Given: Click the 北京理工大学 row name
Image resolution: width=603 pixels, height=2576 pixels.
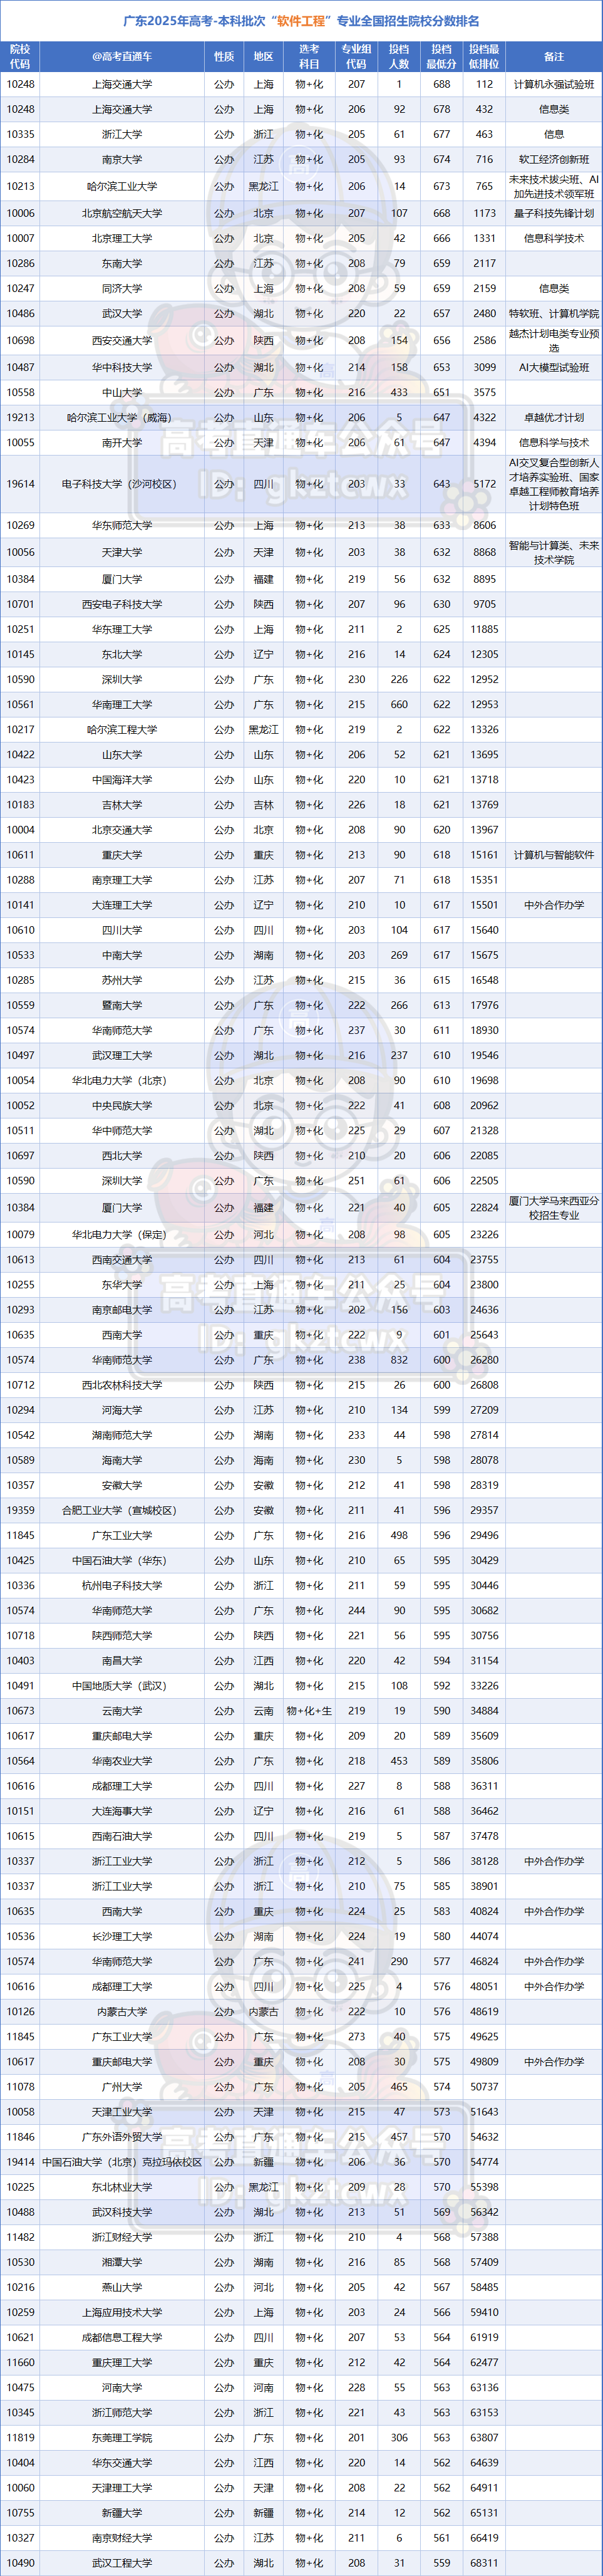Looking at the screenshot, I should [122, 238].
